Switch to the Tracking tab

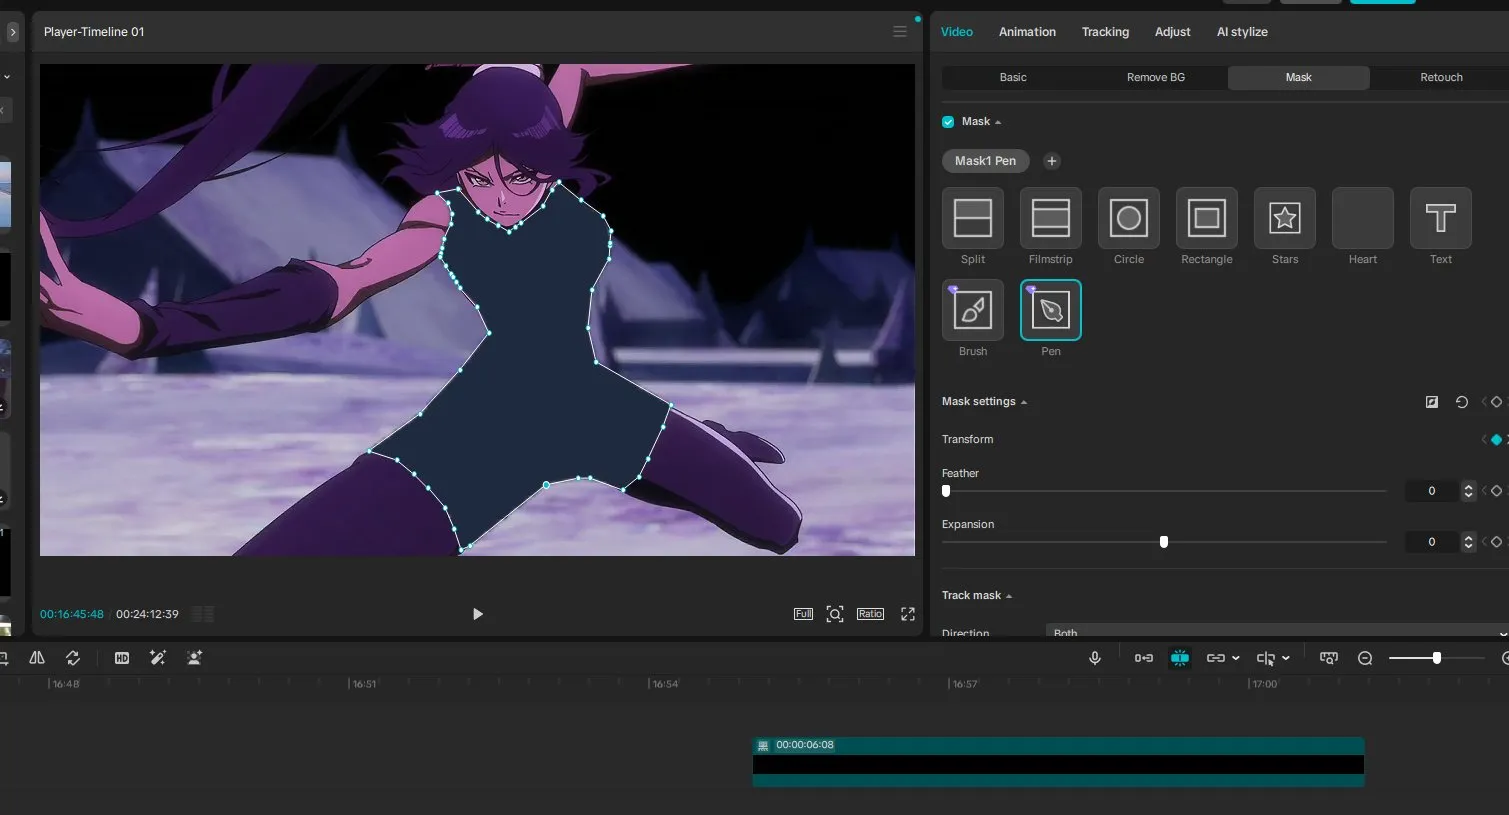pyautogui.click(x=1105, y=32)
